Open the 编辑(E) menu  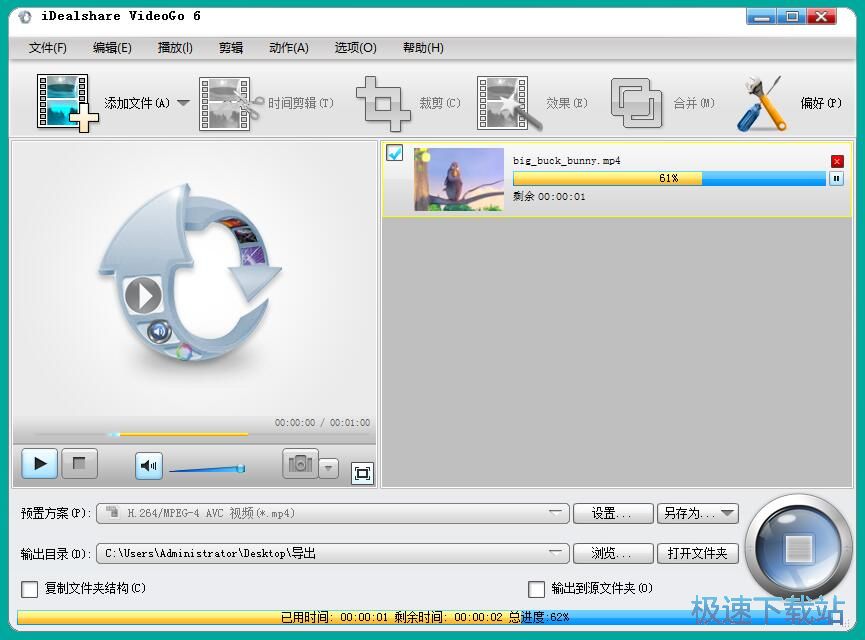pos(112,48)
